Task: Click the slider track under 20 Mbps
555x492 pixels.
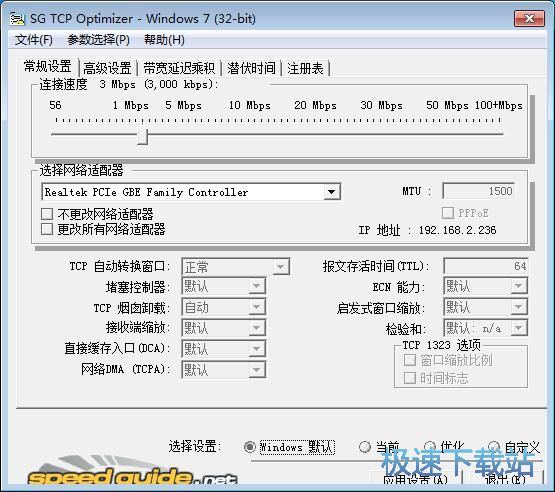Action: (x=315, y=134)
